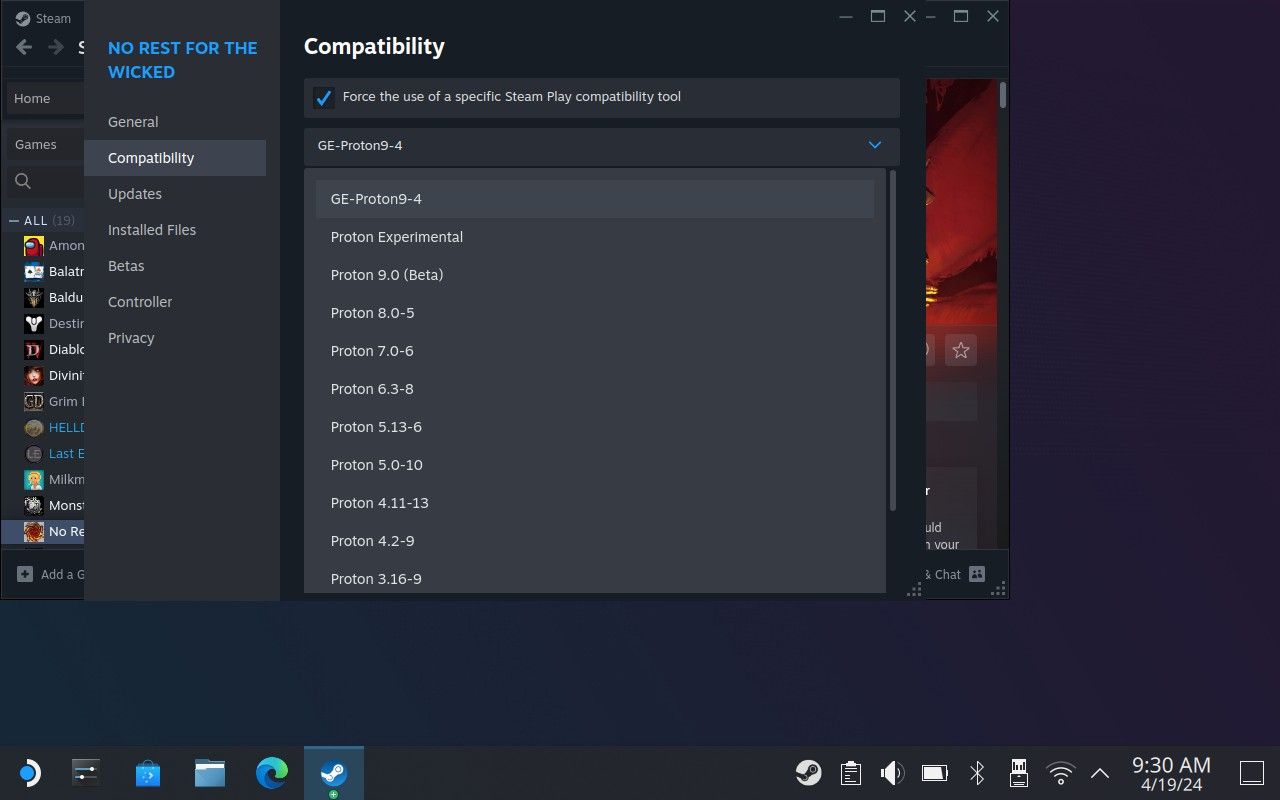Uncheck Force use of Steam Play compatibility tool
The image size is (1280, 800).
point(323,98)
